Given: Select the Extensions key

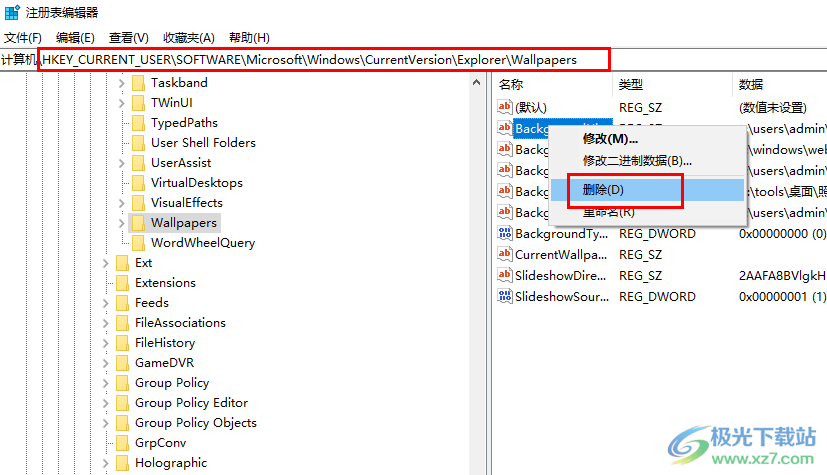Looking at the screenshot, I should pyautogui.click(x=165, y=283).
